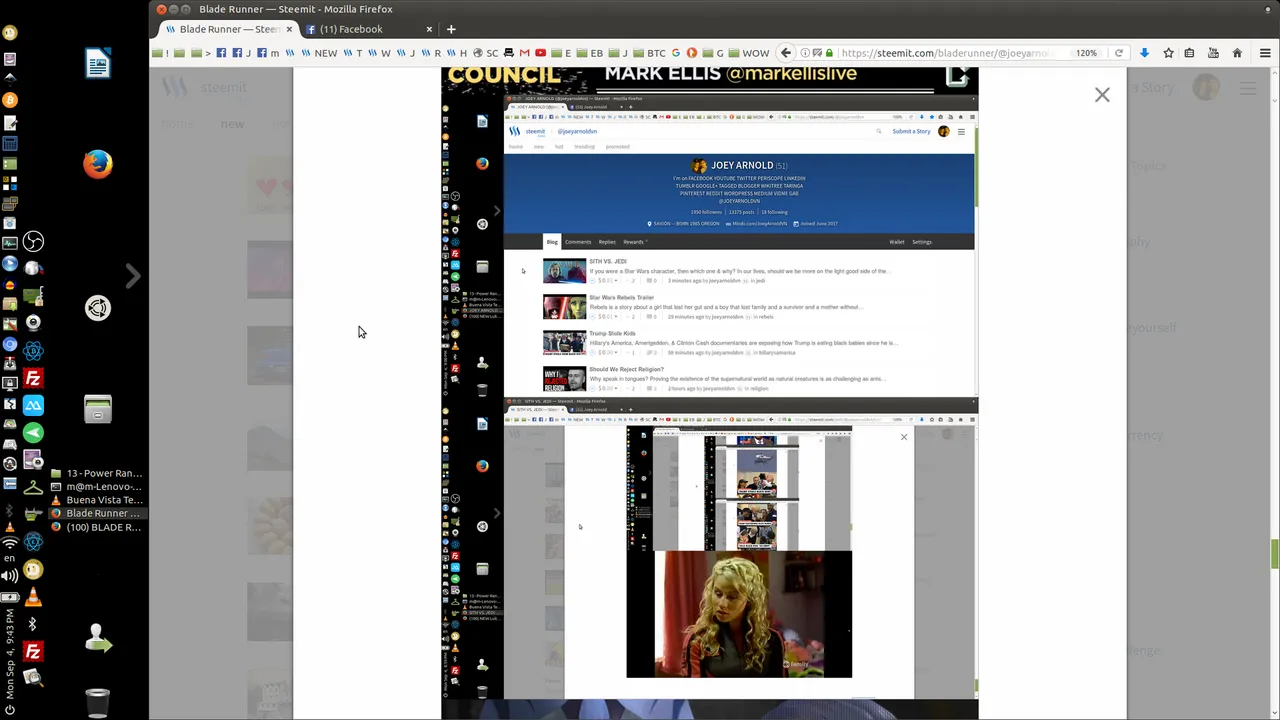Switch to the '13 - Power Ran...' window
The image size is (1280, 720).
(x=98, y=473)
